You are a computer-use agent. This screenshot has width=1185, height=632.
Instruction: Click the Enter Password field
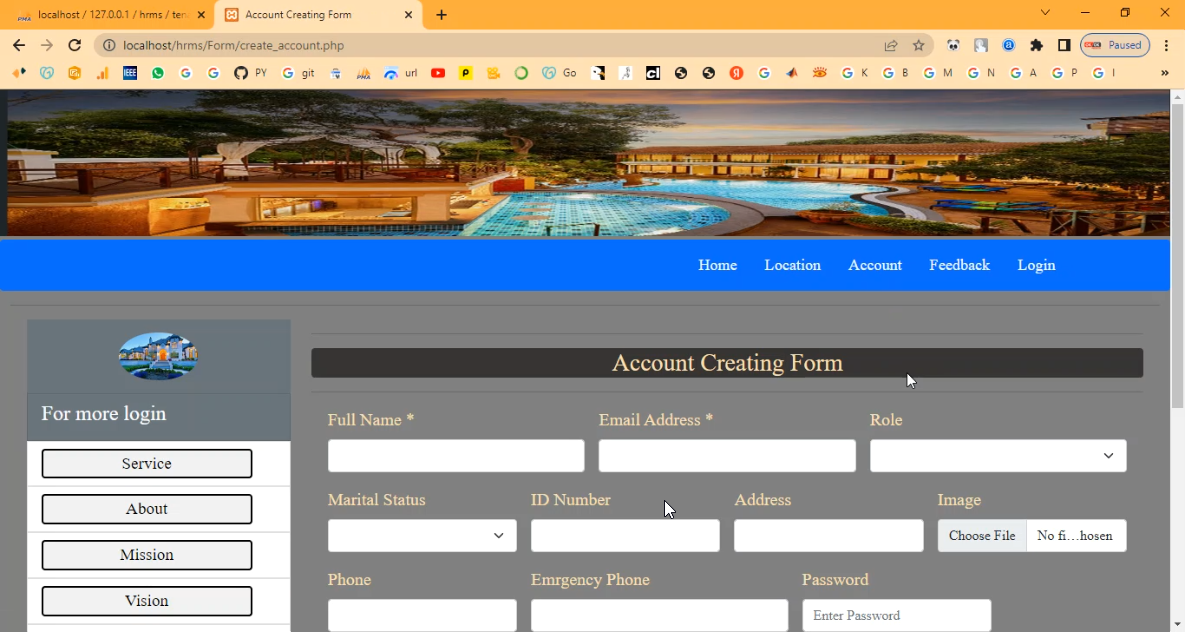(x=896, y=615)
